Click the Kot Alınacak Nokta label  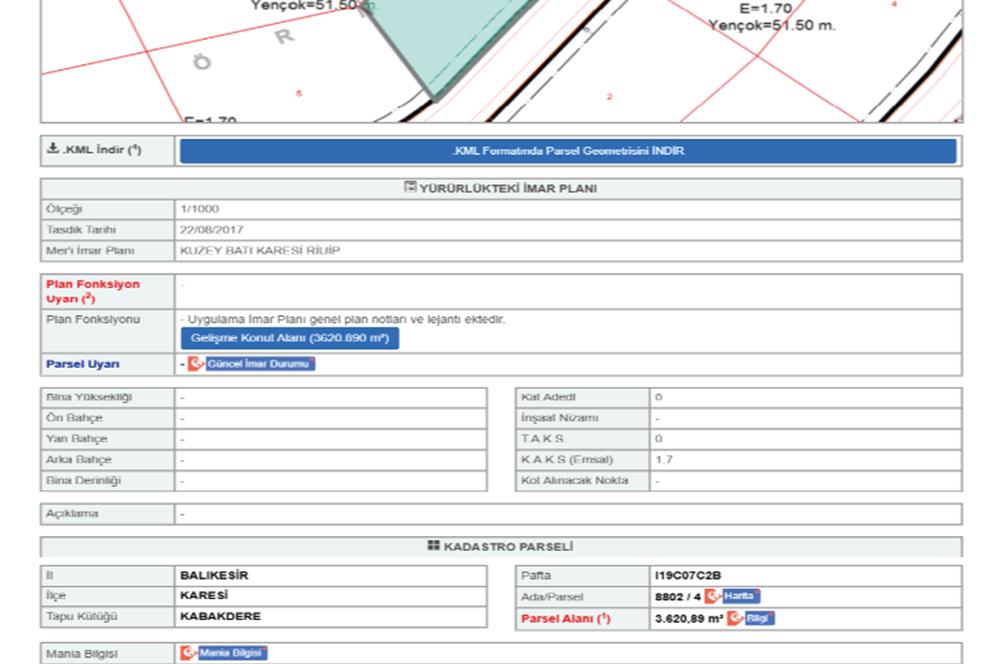pos(575,480)
